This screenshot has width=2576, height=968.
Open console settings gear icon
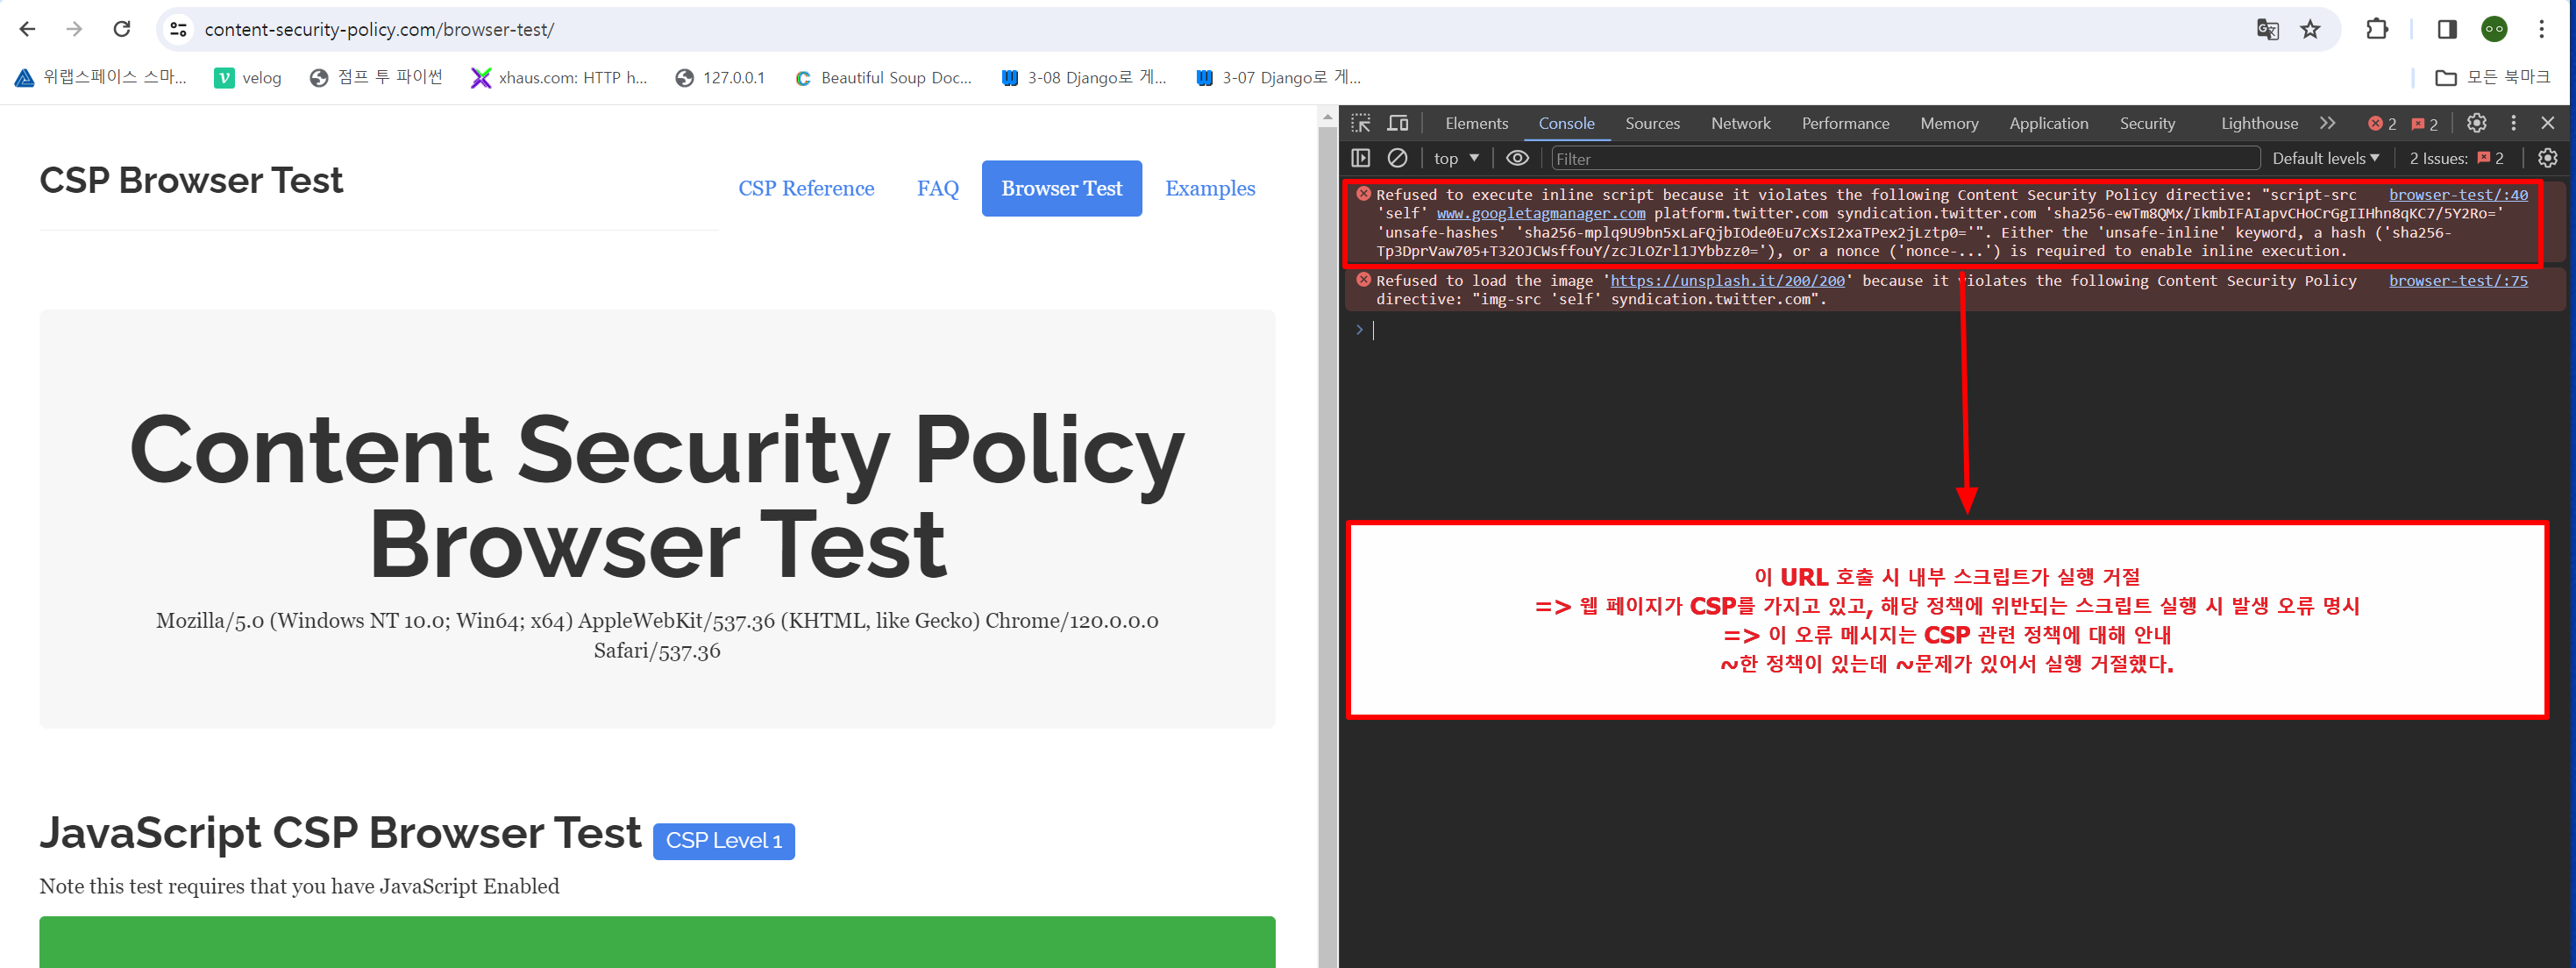click(x=2547, y=158)
